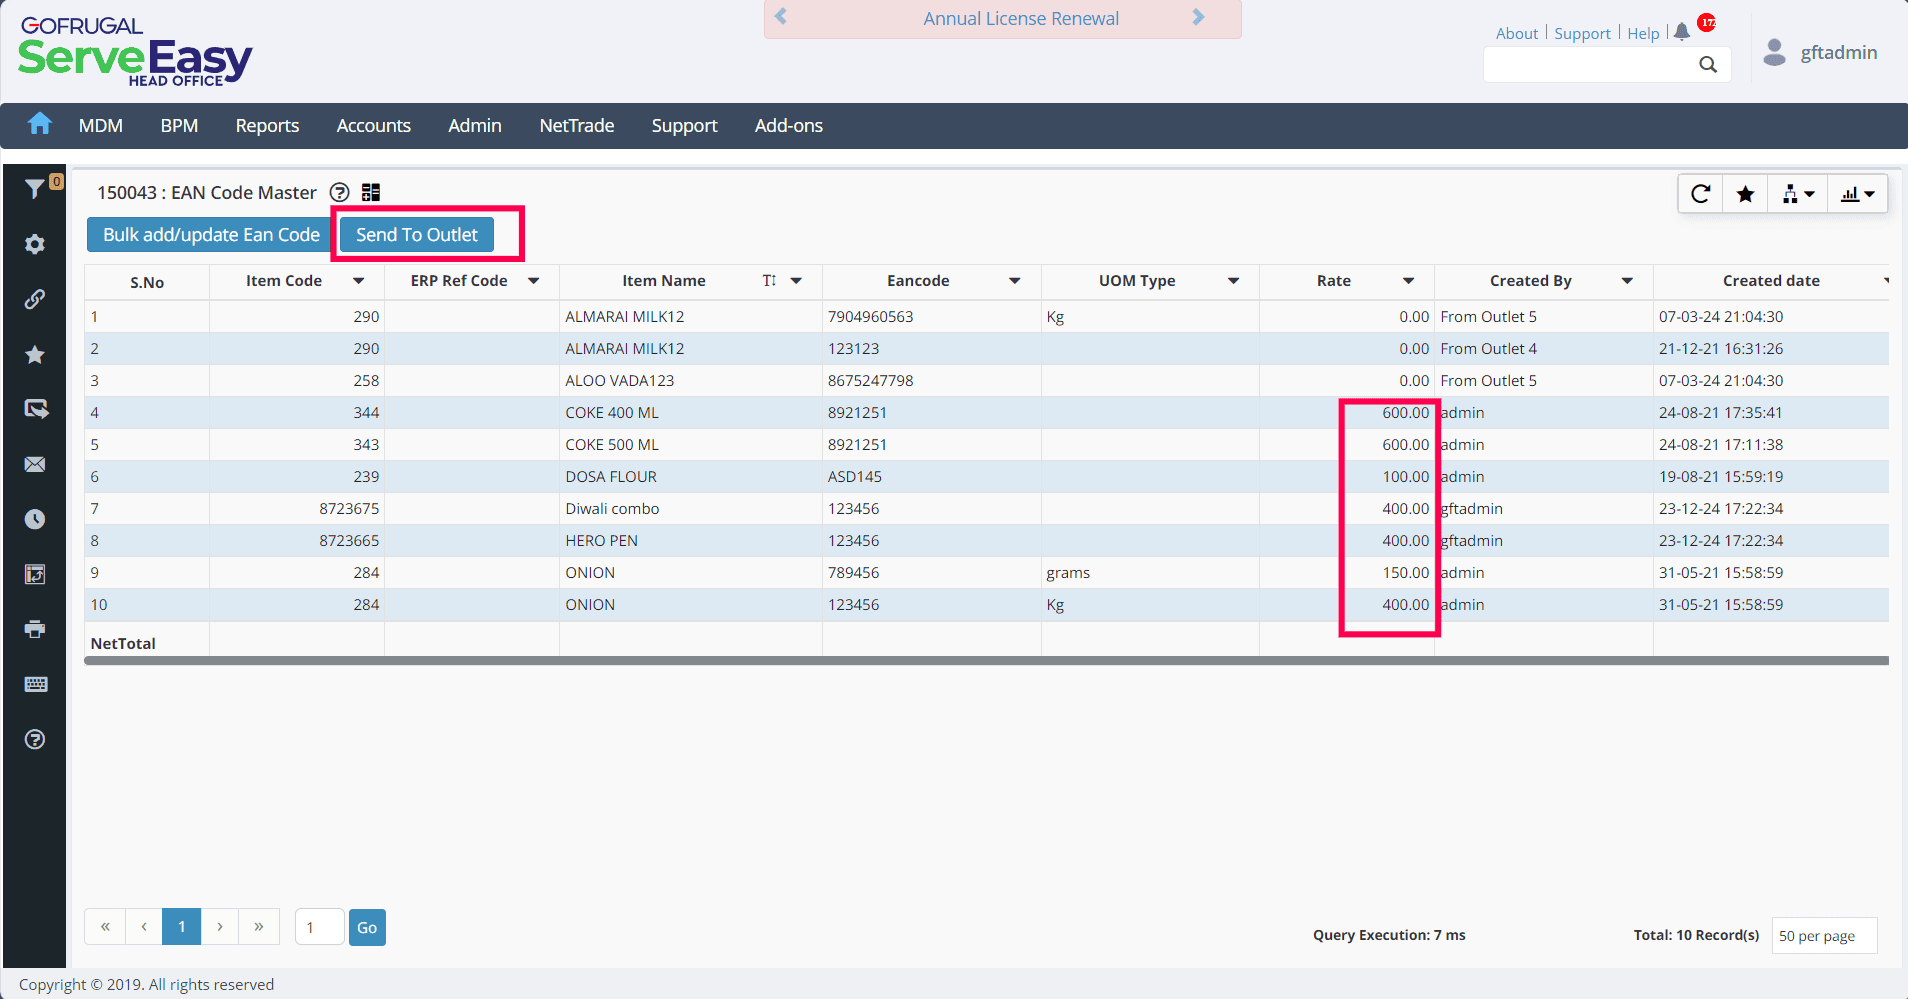
Task: Click the sidebar printer icon
Action: pyautogui.click(x=35, y=629)
